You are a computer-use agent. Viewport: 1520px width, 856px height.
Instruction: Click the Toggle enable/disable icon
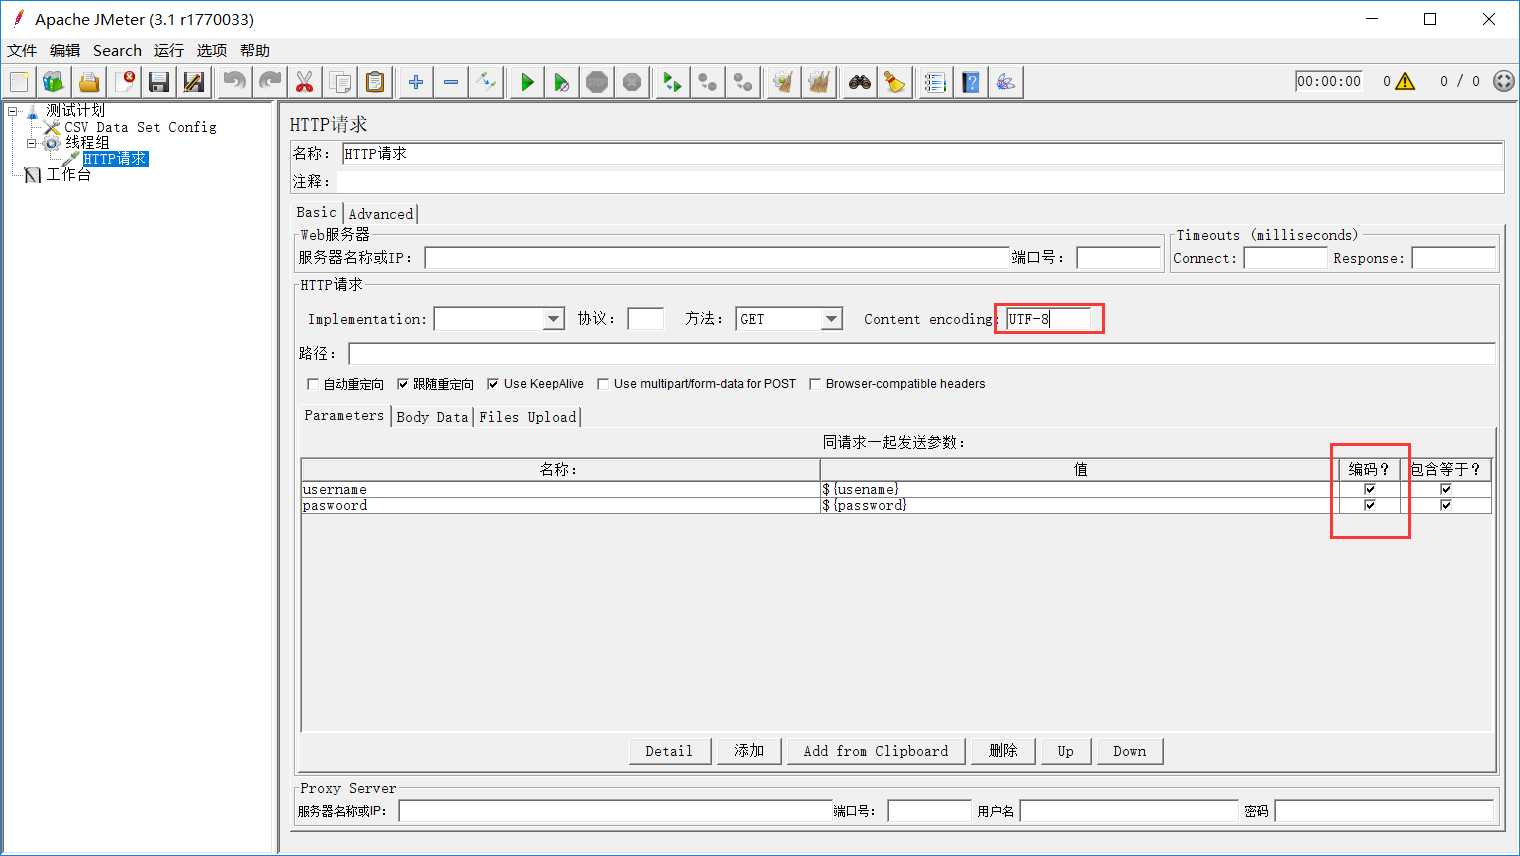(x=486, y=82)
